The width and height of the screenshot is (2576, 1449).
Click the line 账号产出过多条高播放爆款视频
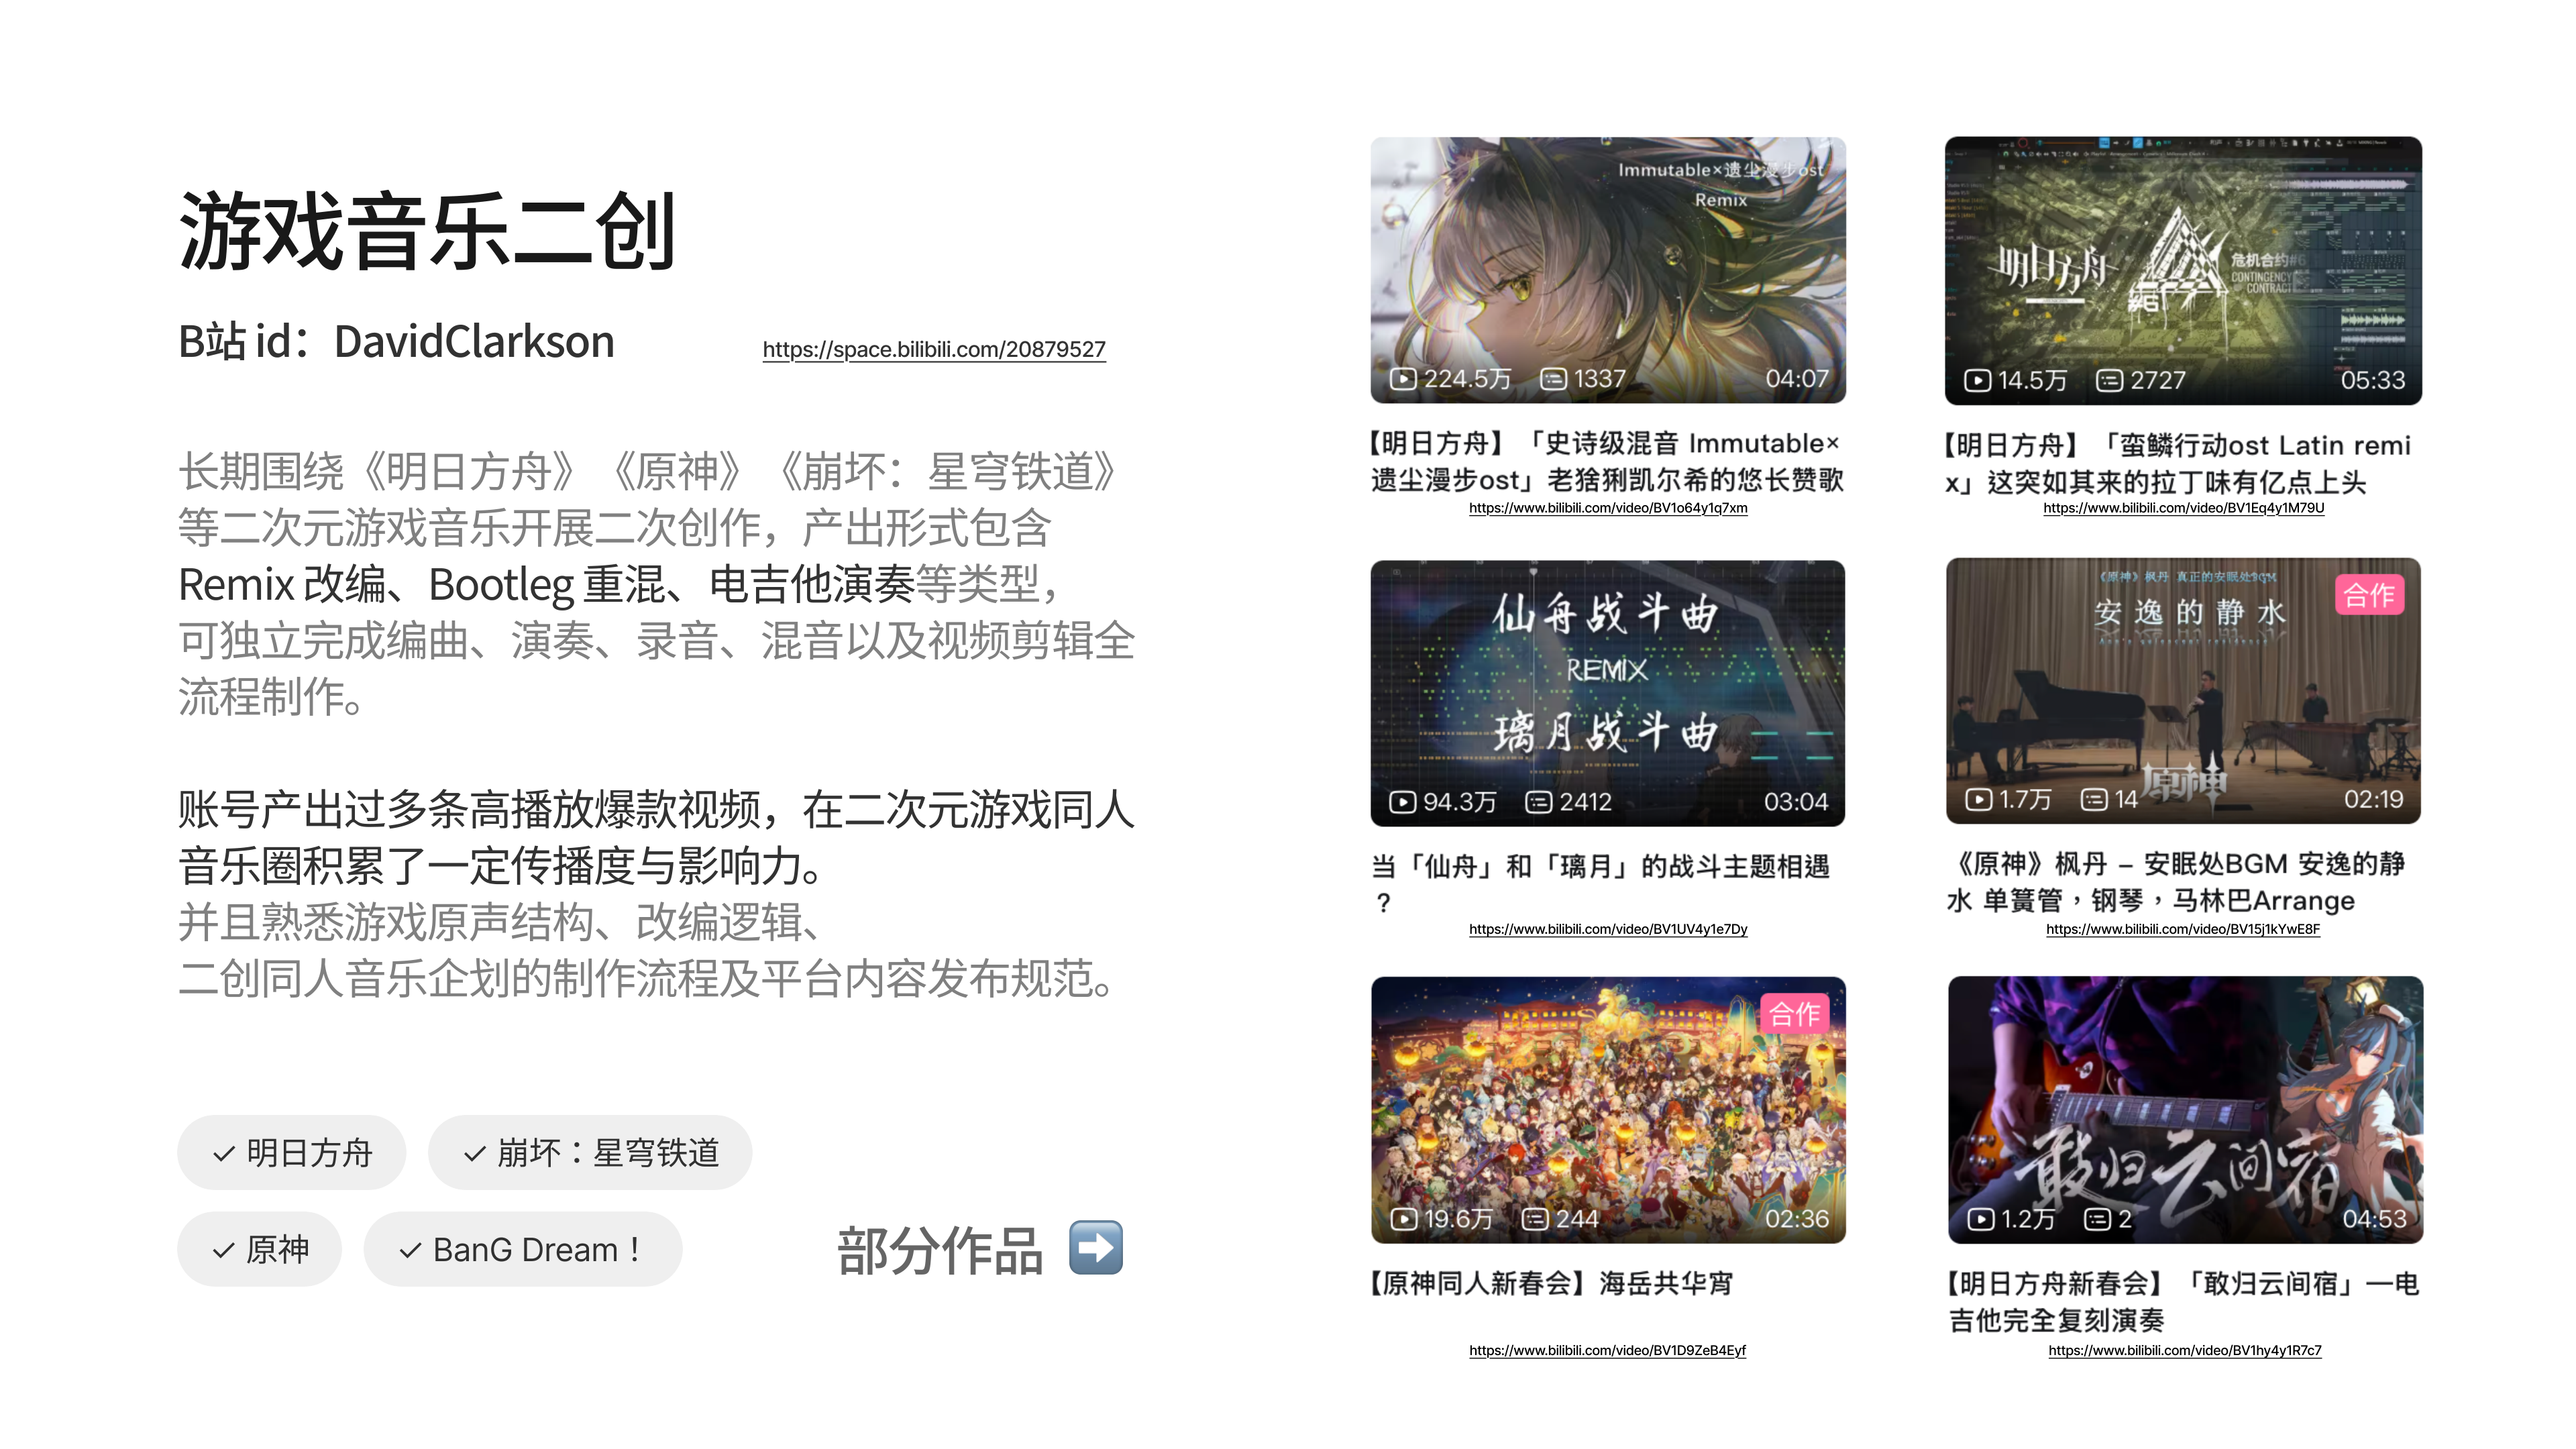point(469,810)
